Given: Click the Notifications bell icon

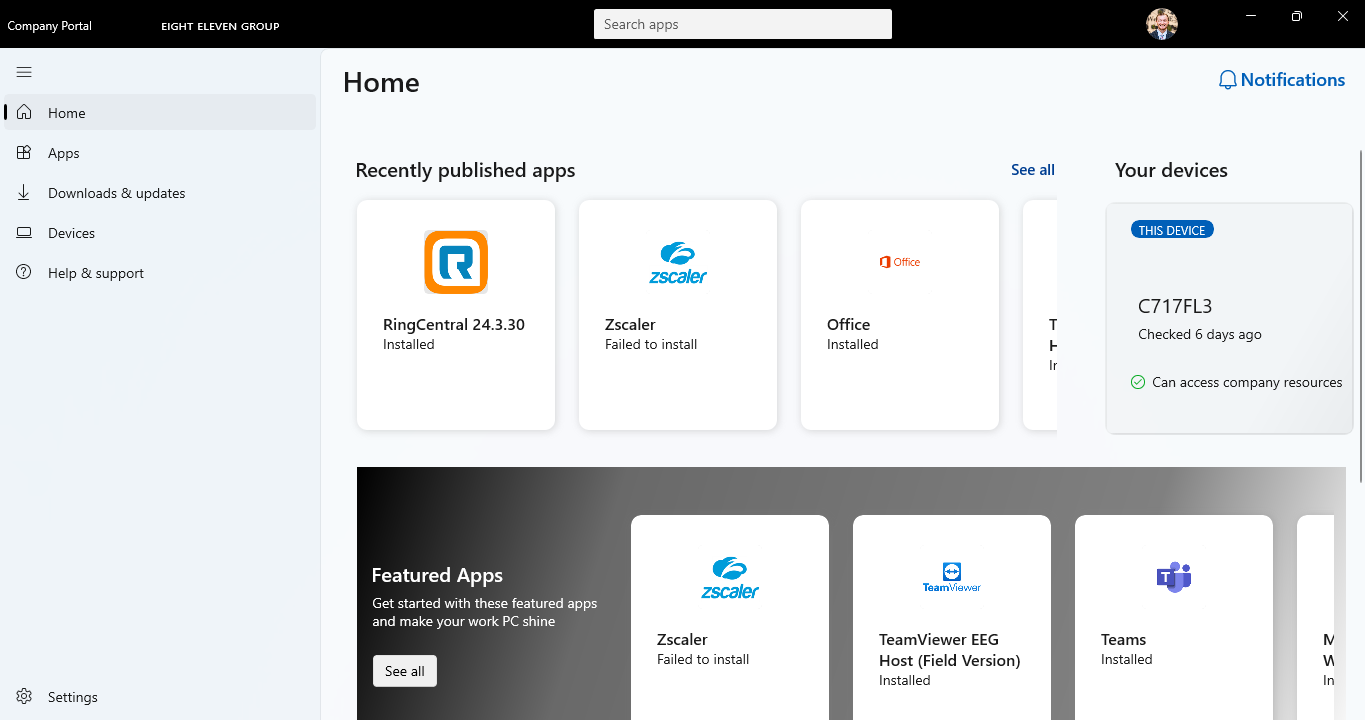Looking at the screenshot, I should 1227,80.
